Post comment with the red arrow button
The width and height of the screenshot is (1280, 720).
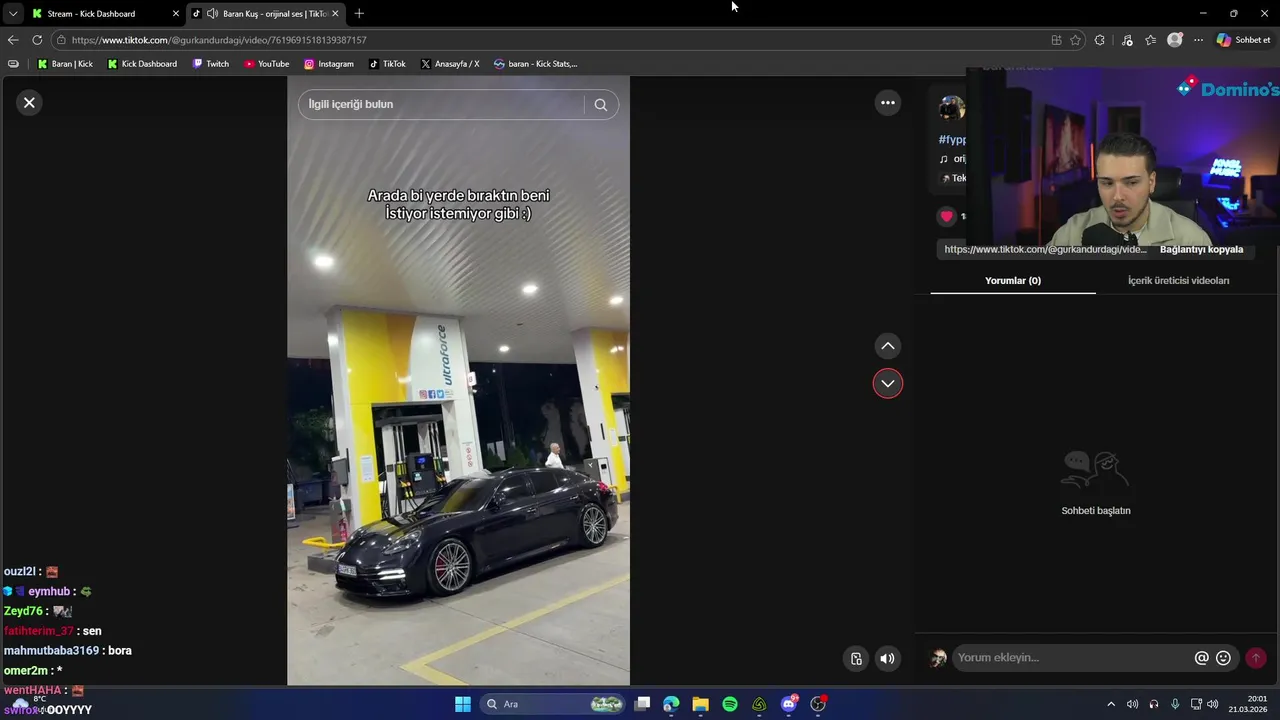(1256, 658)
